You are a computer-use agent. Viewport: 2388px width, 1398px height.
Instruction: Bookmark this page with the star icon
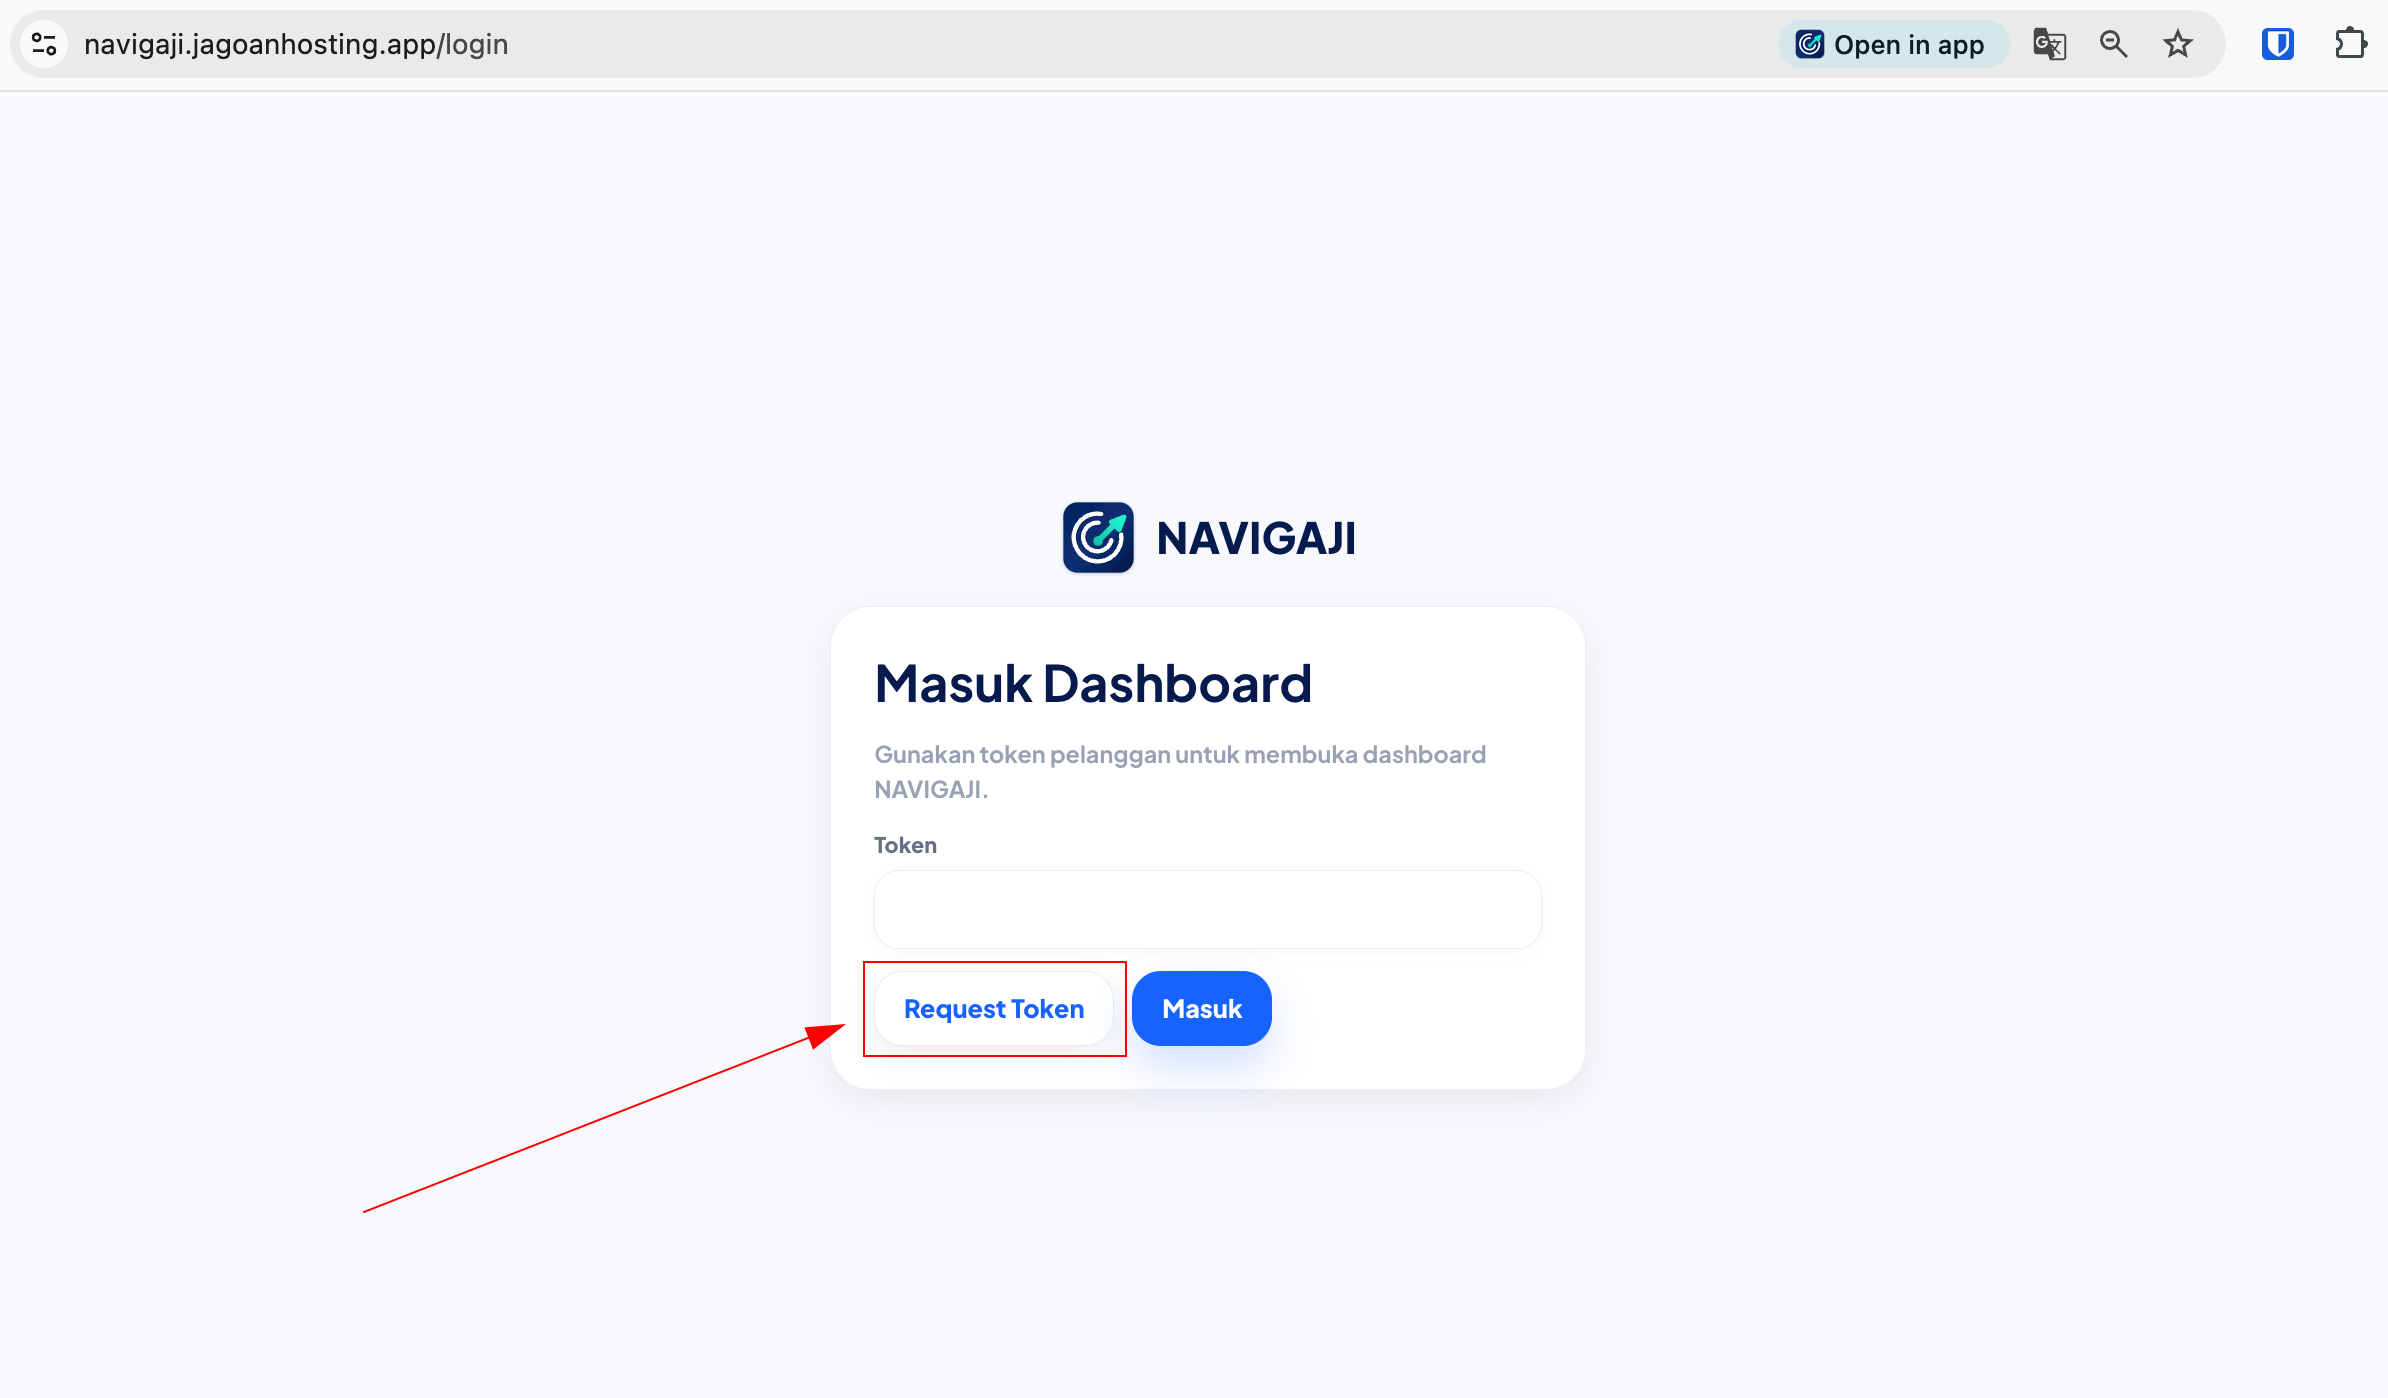[x=2178, y=44]
